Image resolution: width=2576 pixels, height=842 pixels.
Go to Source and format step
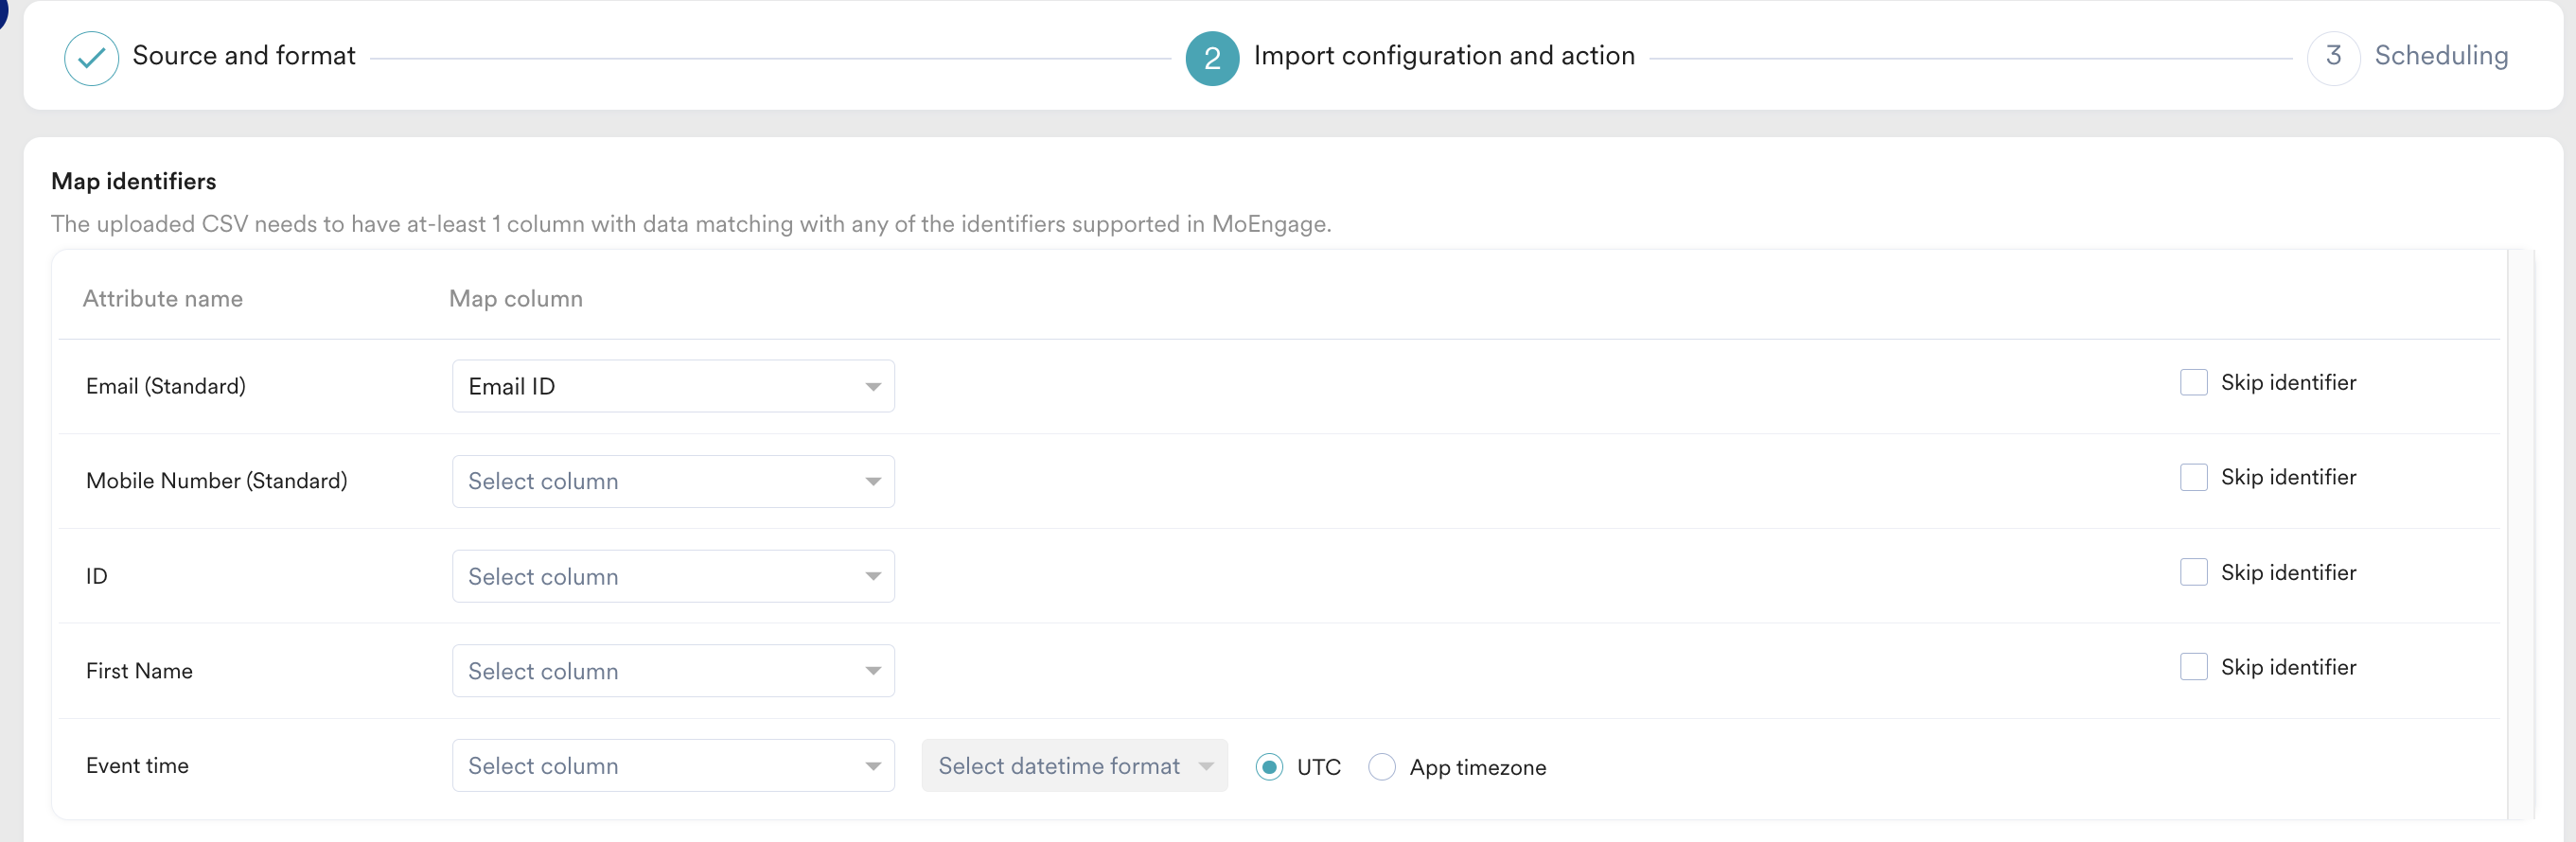[x=243, y=56]
